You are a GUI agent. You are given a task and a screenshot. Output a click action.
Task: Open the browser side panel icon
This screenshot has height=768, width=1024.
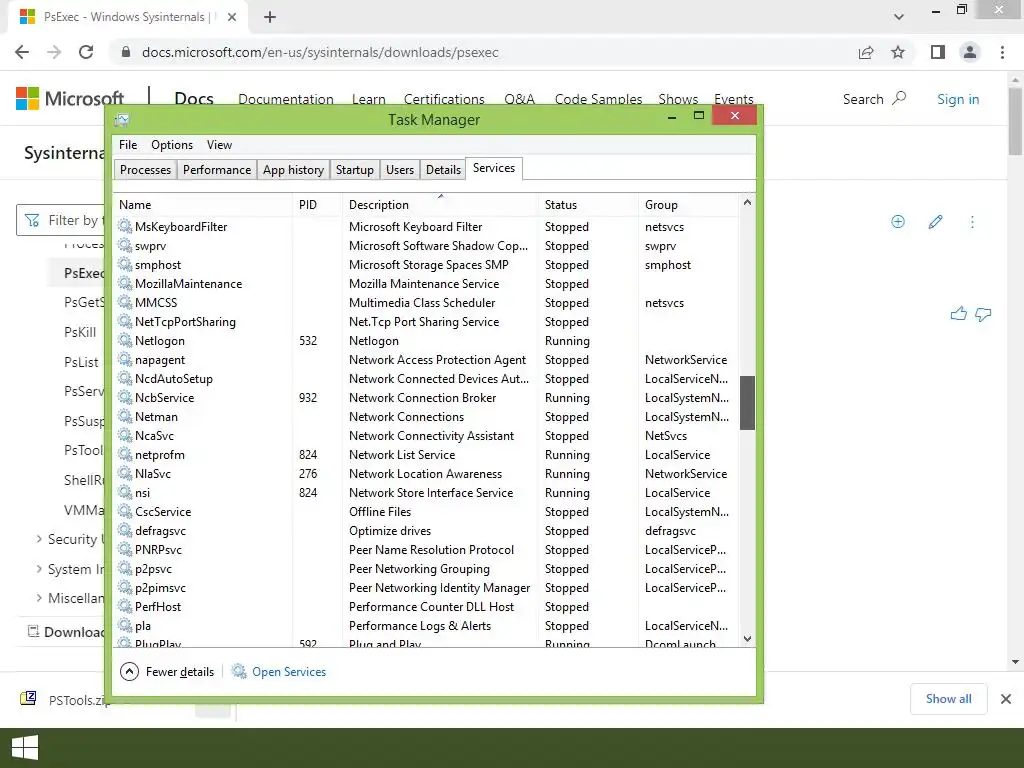pyautogui.click(x=938, y=52)
